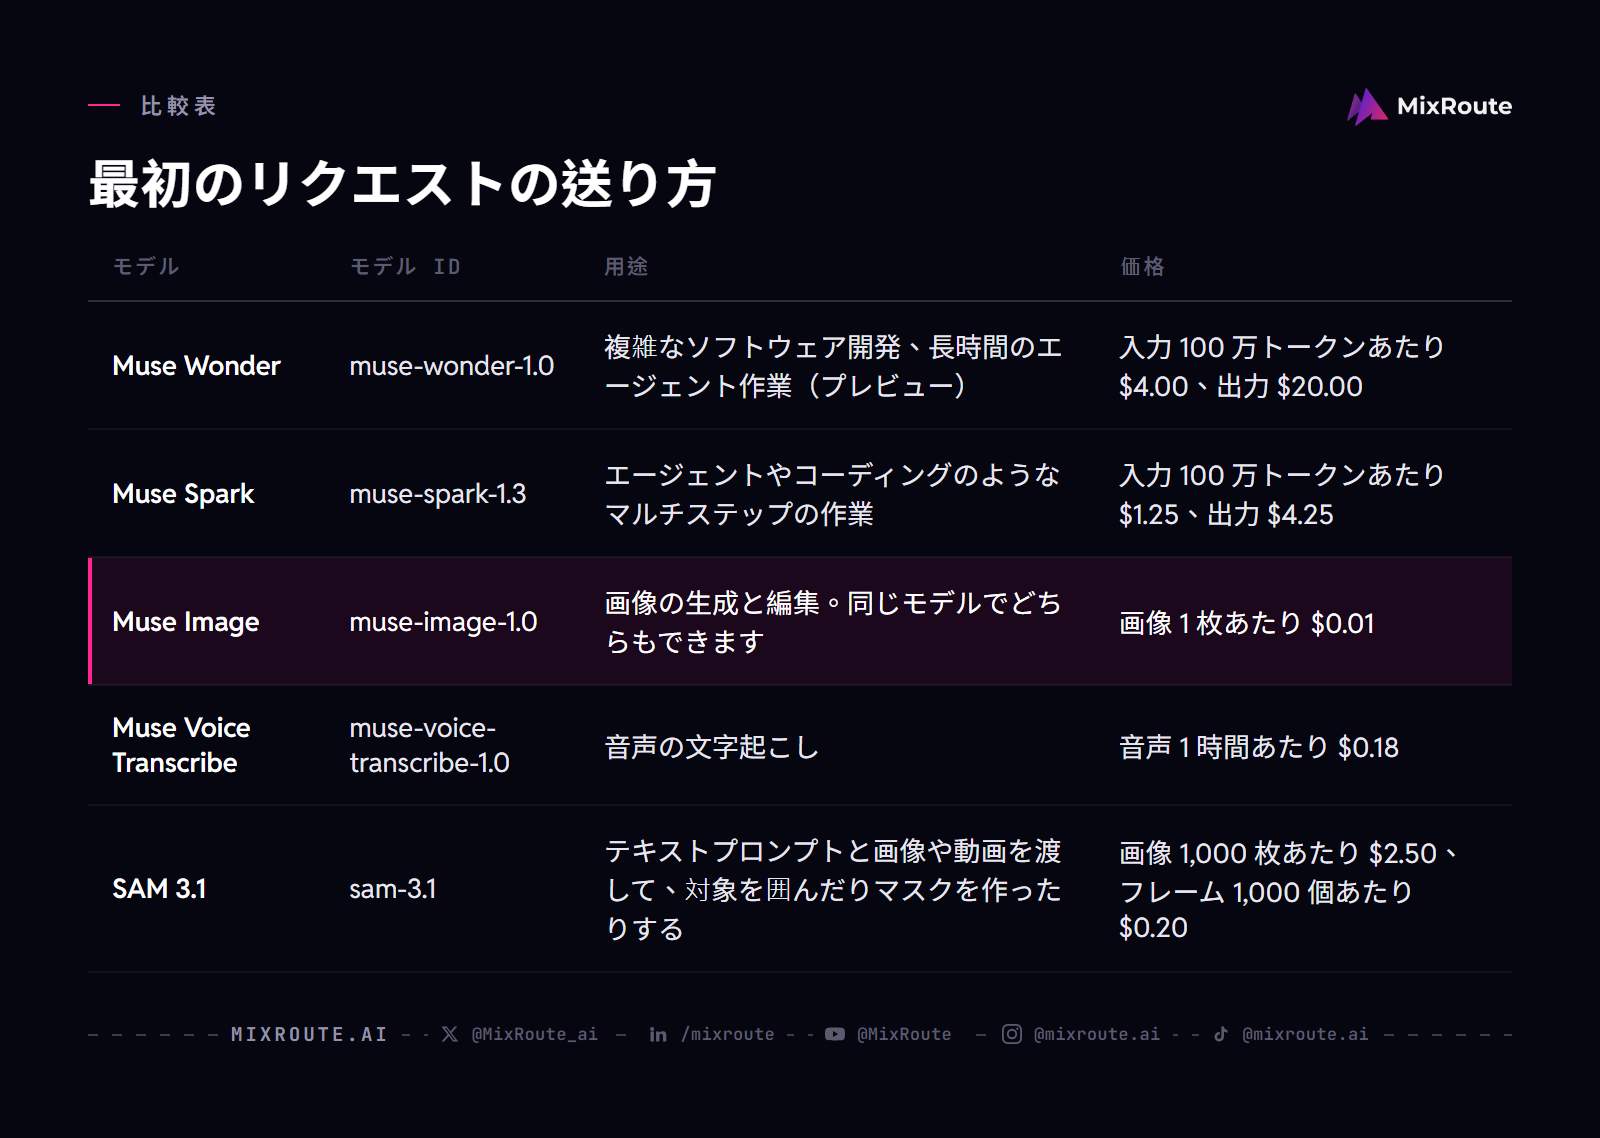This screenshot has height=1138, width=1600.
Task: Click the MIXROUTE.AI footer text
Action: pyautogui.click(x=309, y=1034)
